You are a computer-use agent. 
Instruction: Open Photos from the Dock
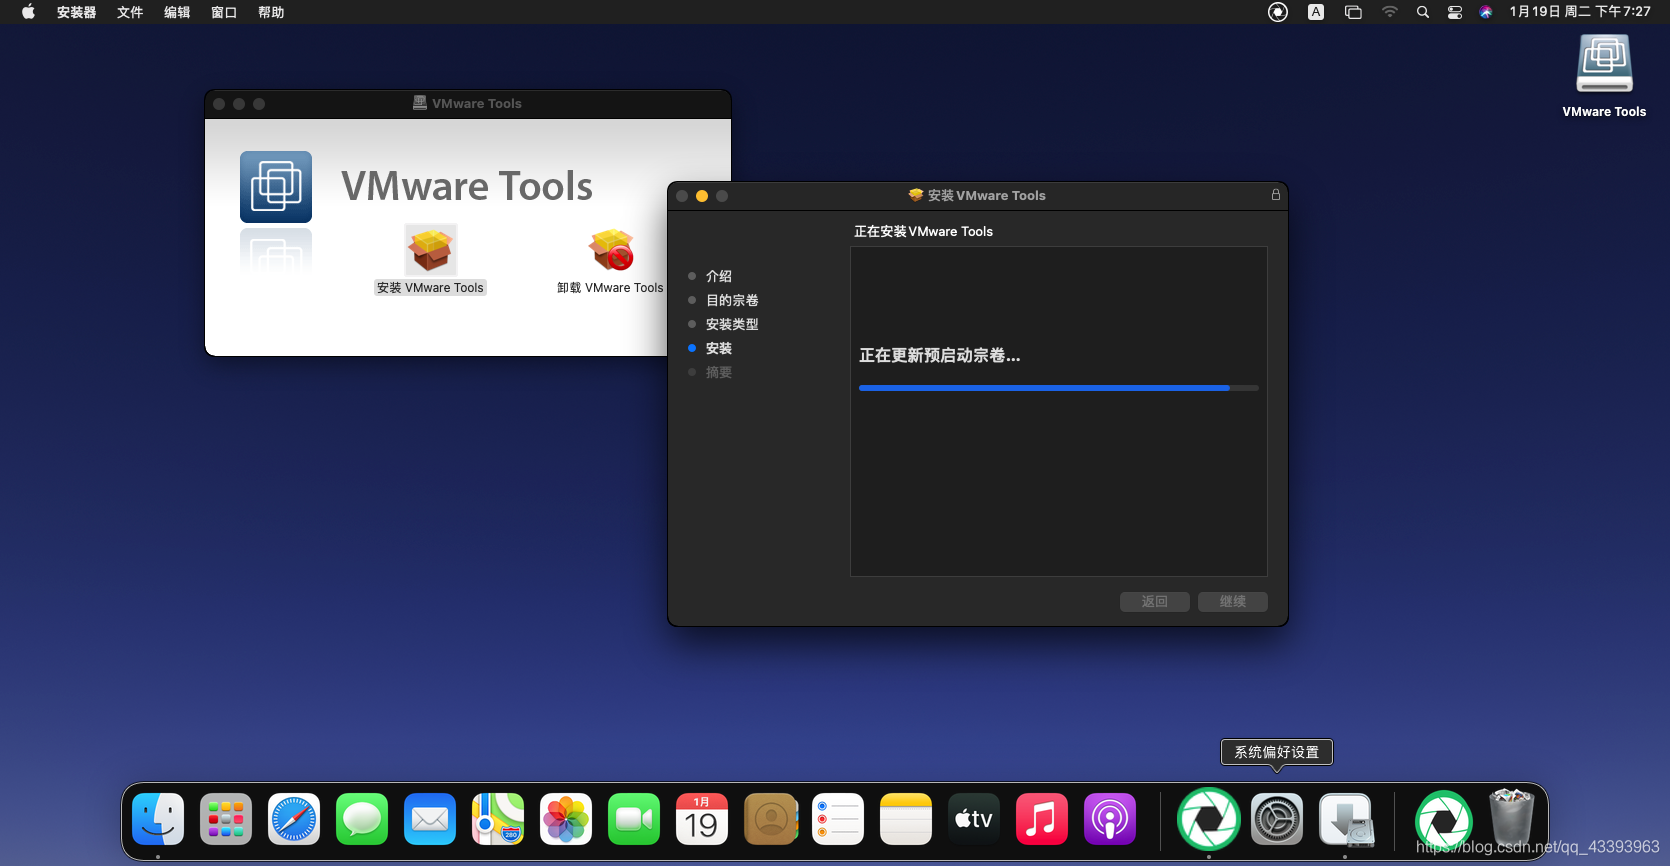[566, 820]
